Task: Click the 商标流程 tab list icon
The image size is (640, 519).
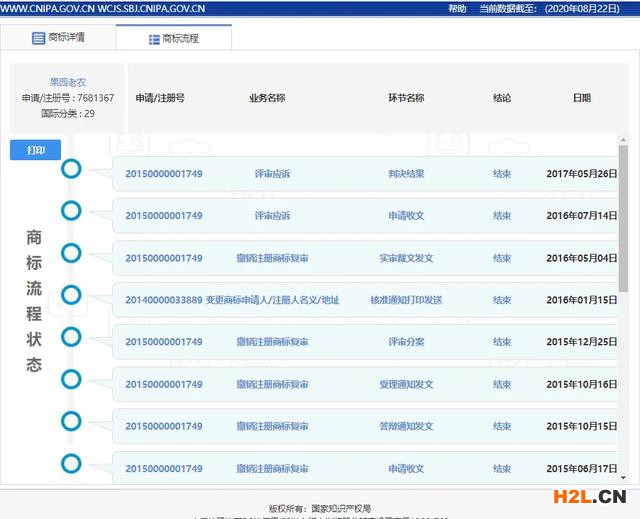Action: [x=153, y=38]
